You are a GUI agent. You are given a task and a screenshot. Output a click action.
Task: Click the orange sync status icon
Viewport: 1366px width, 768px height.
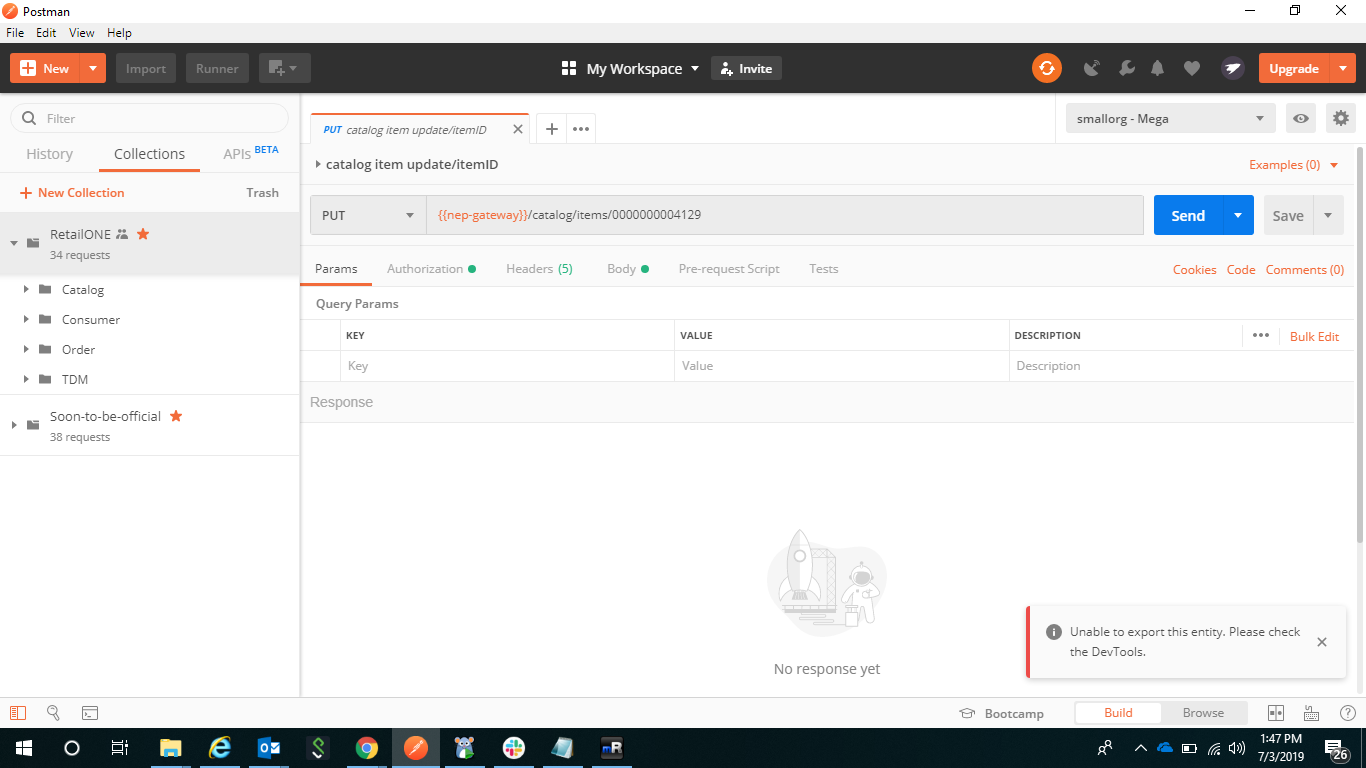(1046, 67)
